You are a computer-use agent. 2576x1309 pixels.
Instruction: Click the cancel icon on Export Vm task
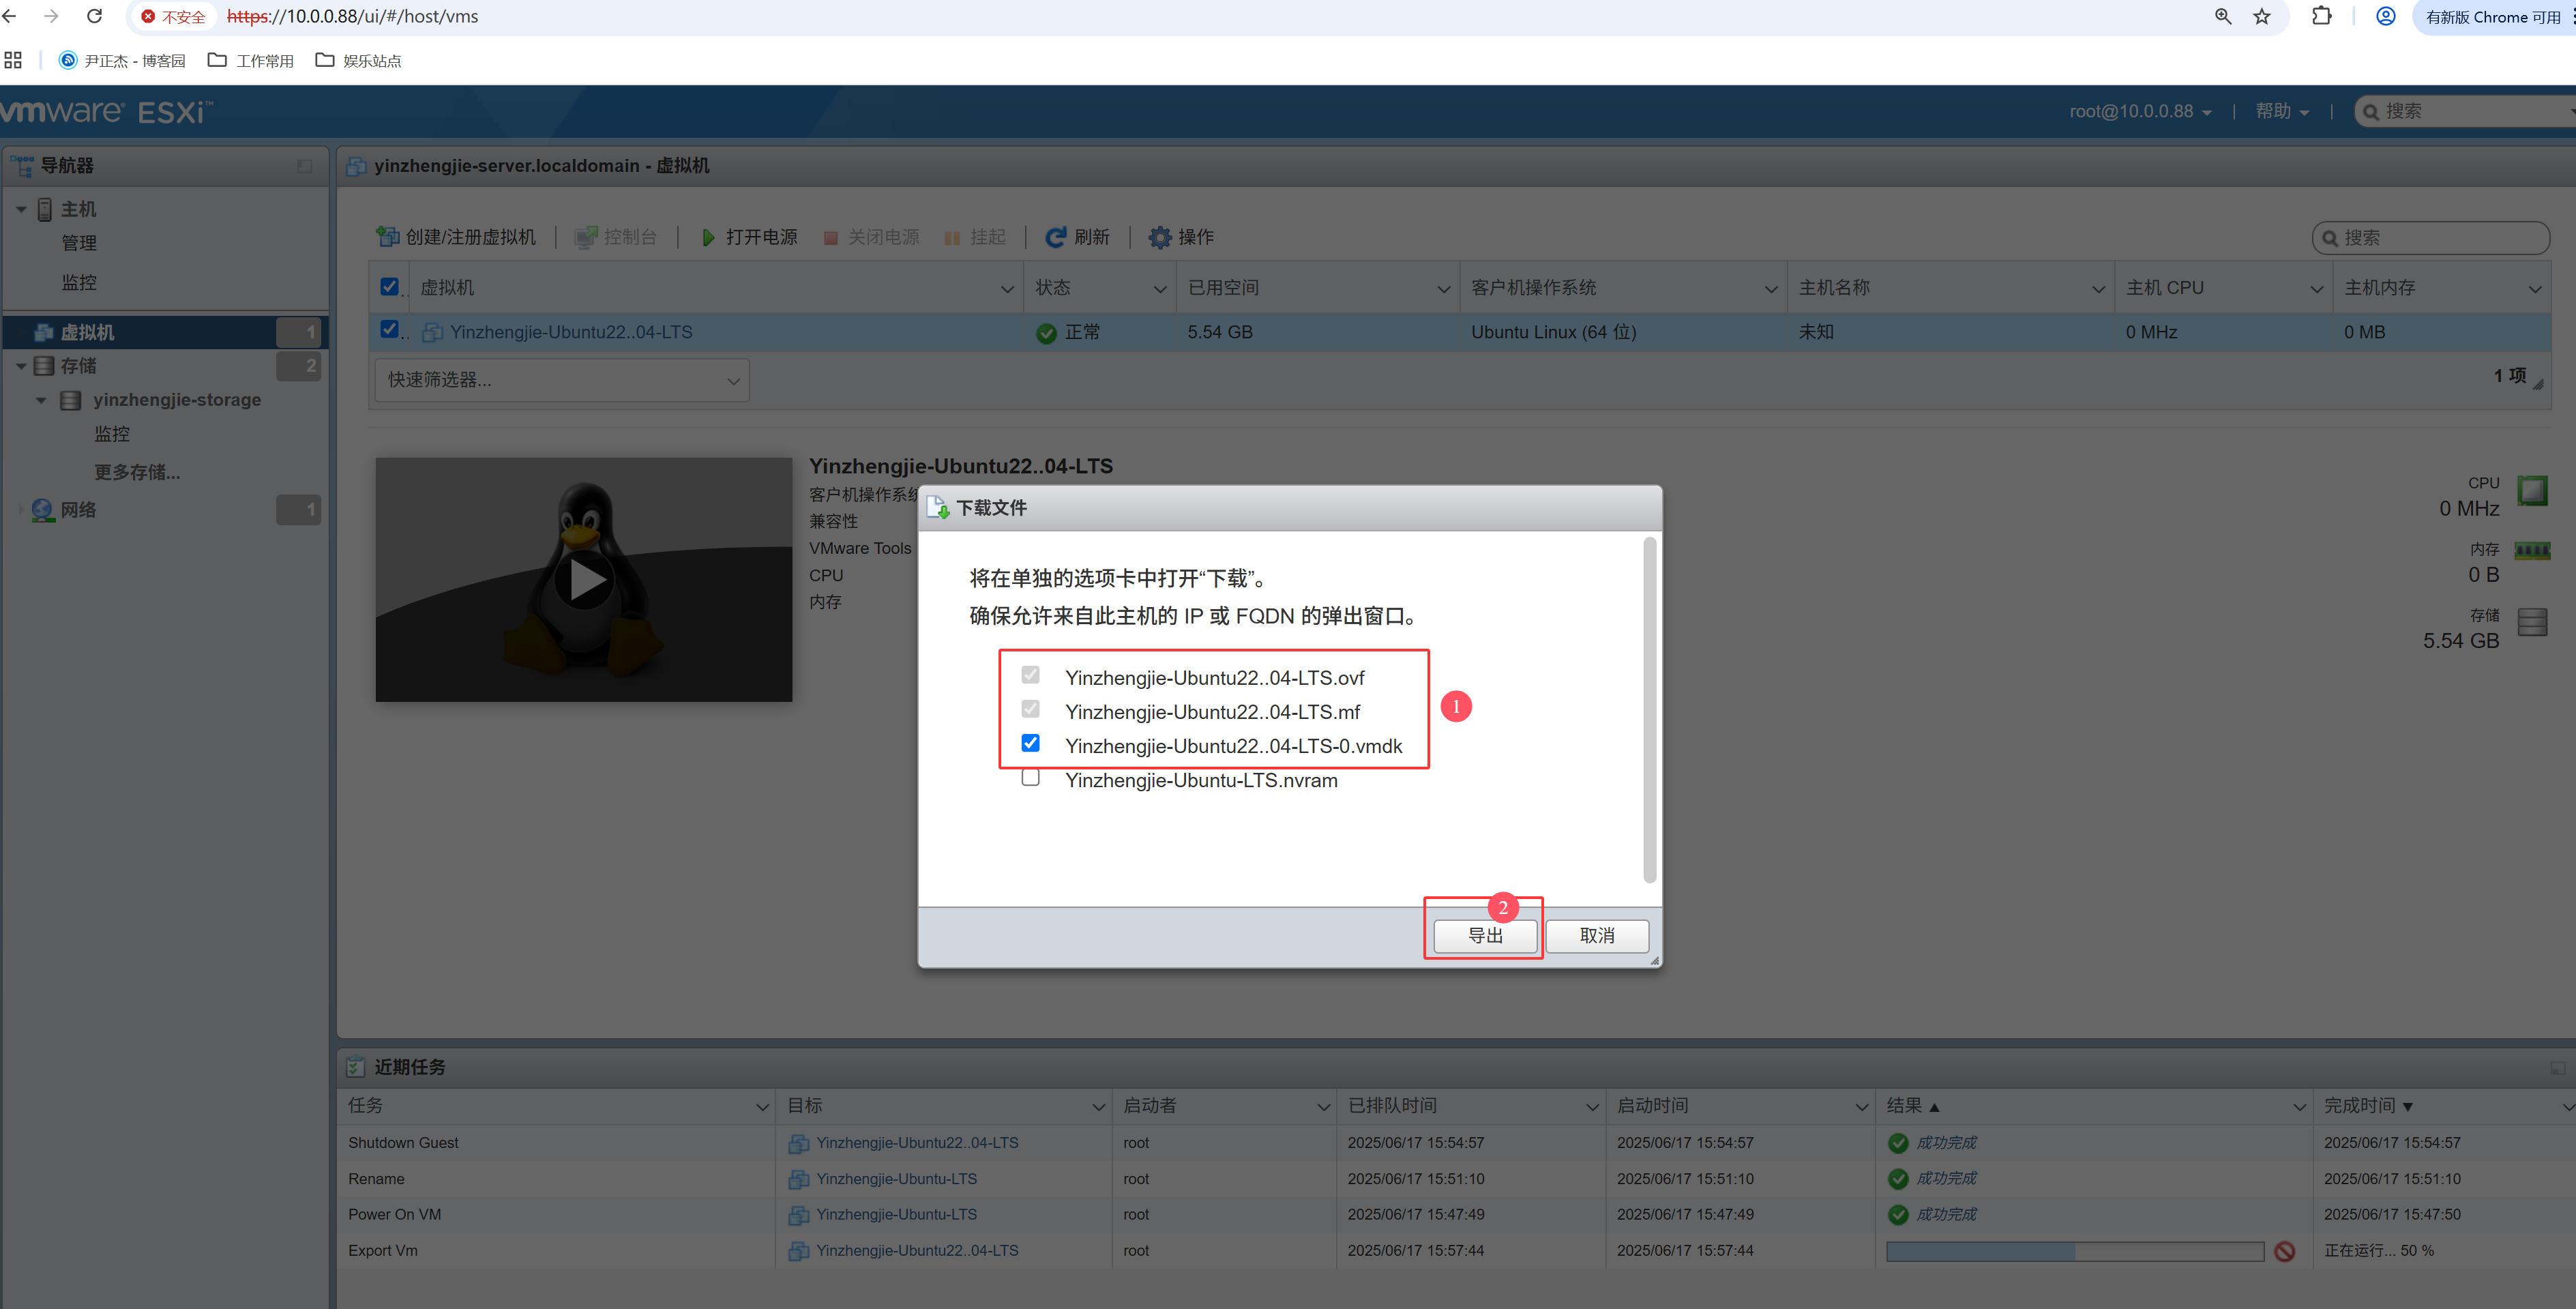2284,1251
